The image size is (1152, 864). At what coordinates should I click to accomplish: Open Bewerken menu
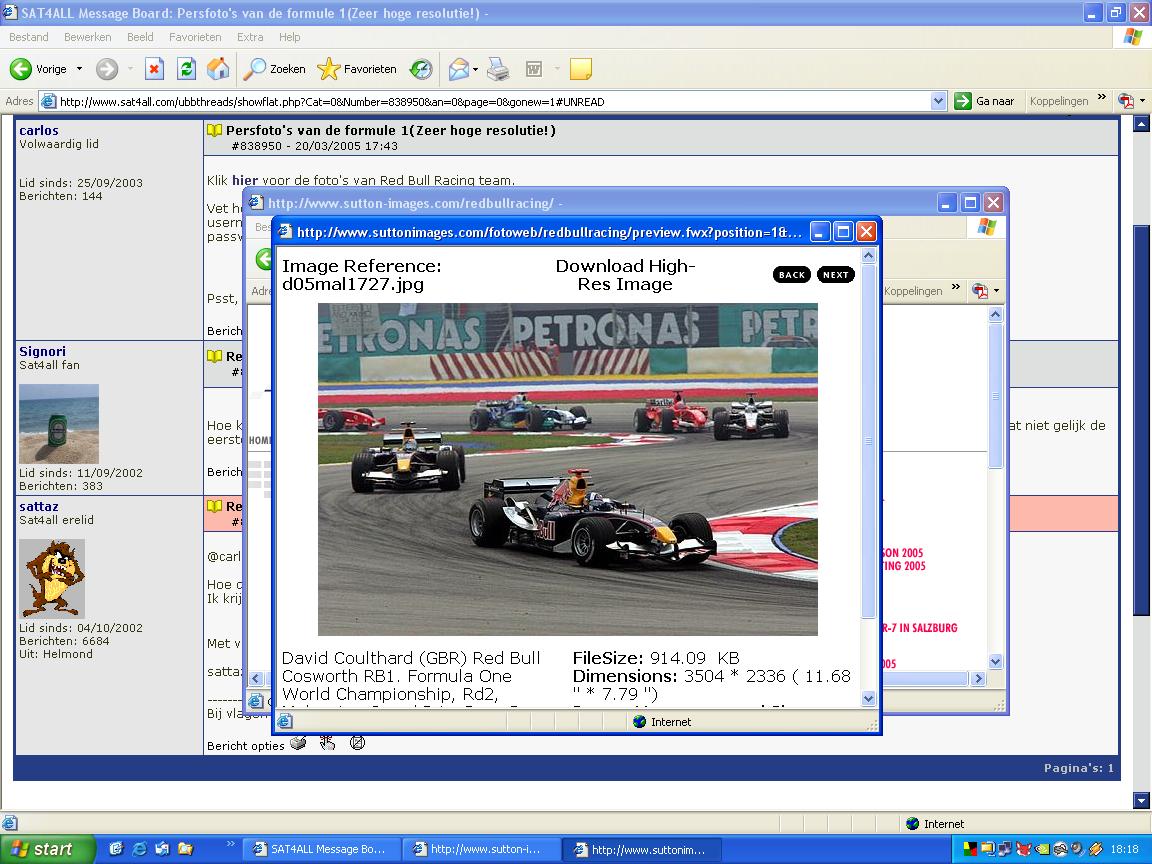(x=87, y=37)
